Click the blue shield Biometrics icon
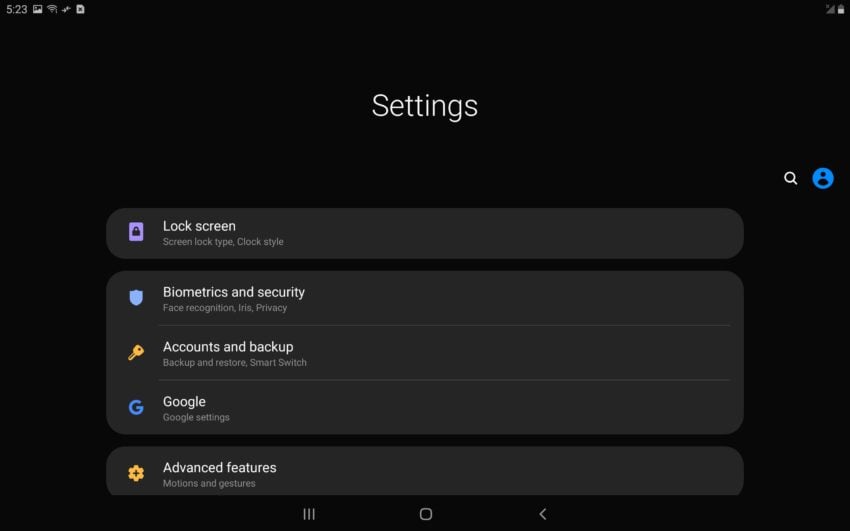The height and width of the screenshot is (531, 850). [x=136, y=297]
